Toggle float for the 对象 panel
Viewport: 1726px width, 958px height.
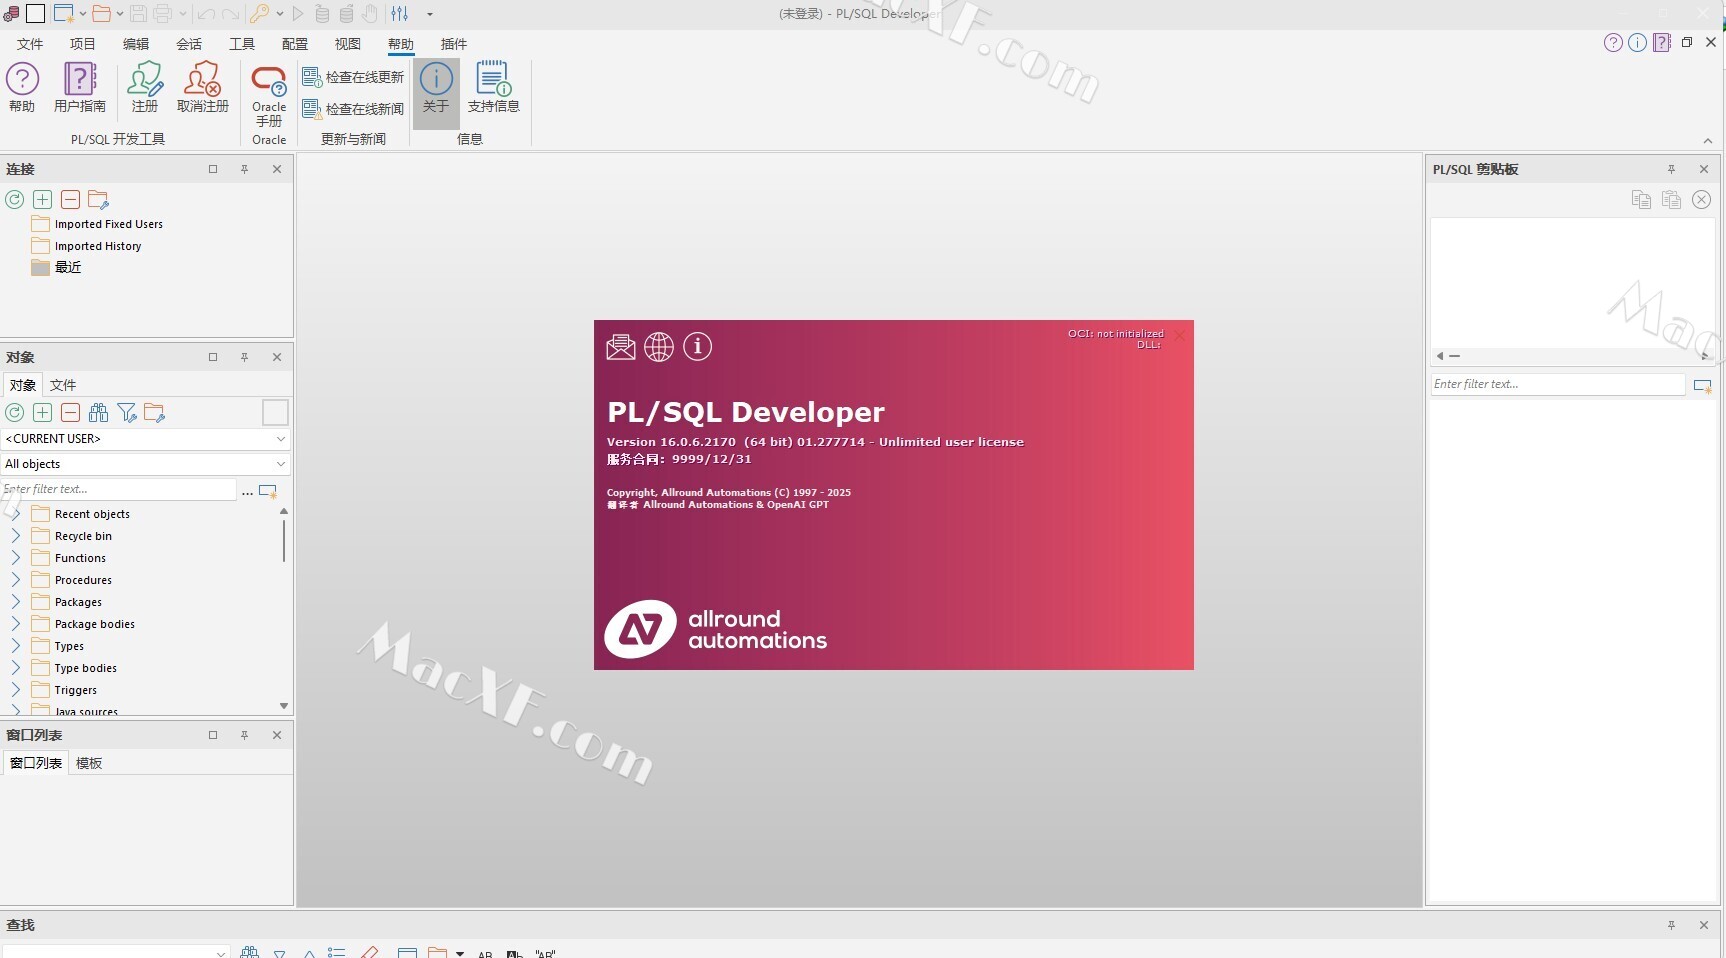click(213, 357)
